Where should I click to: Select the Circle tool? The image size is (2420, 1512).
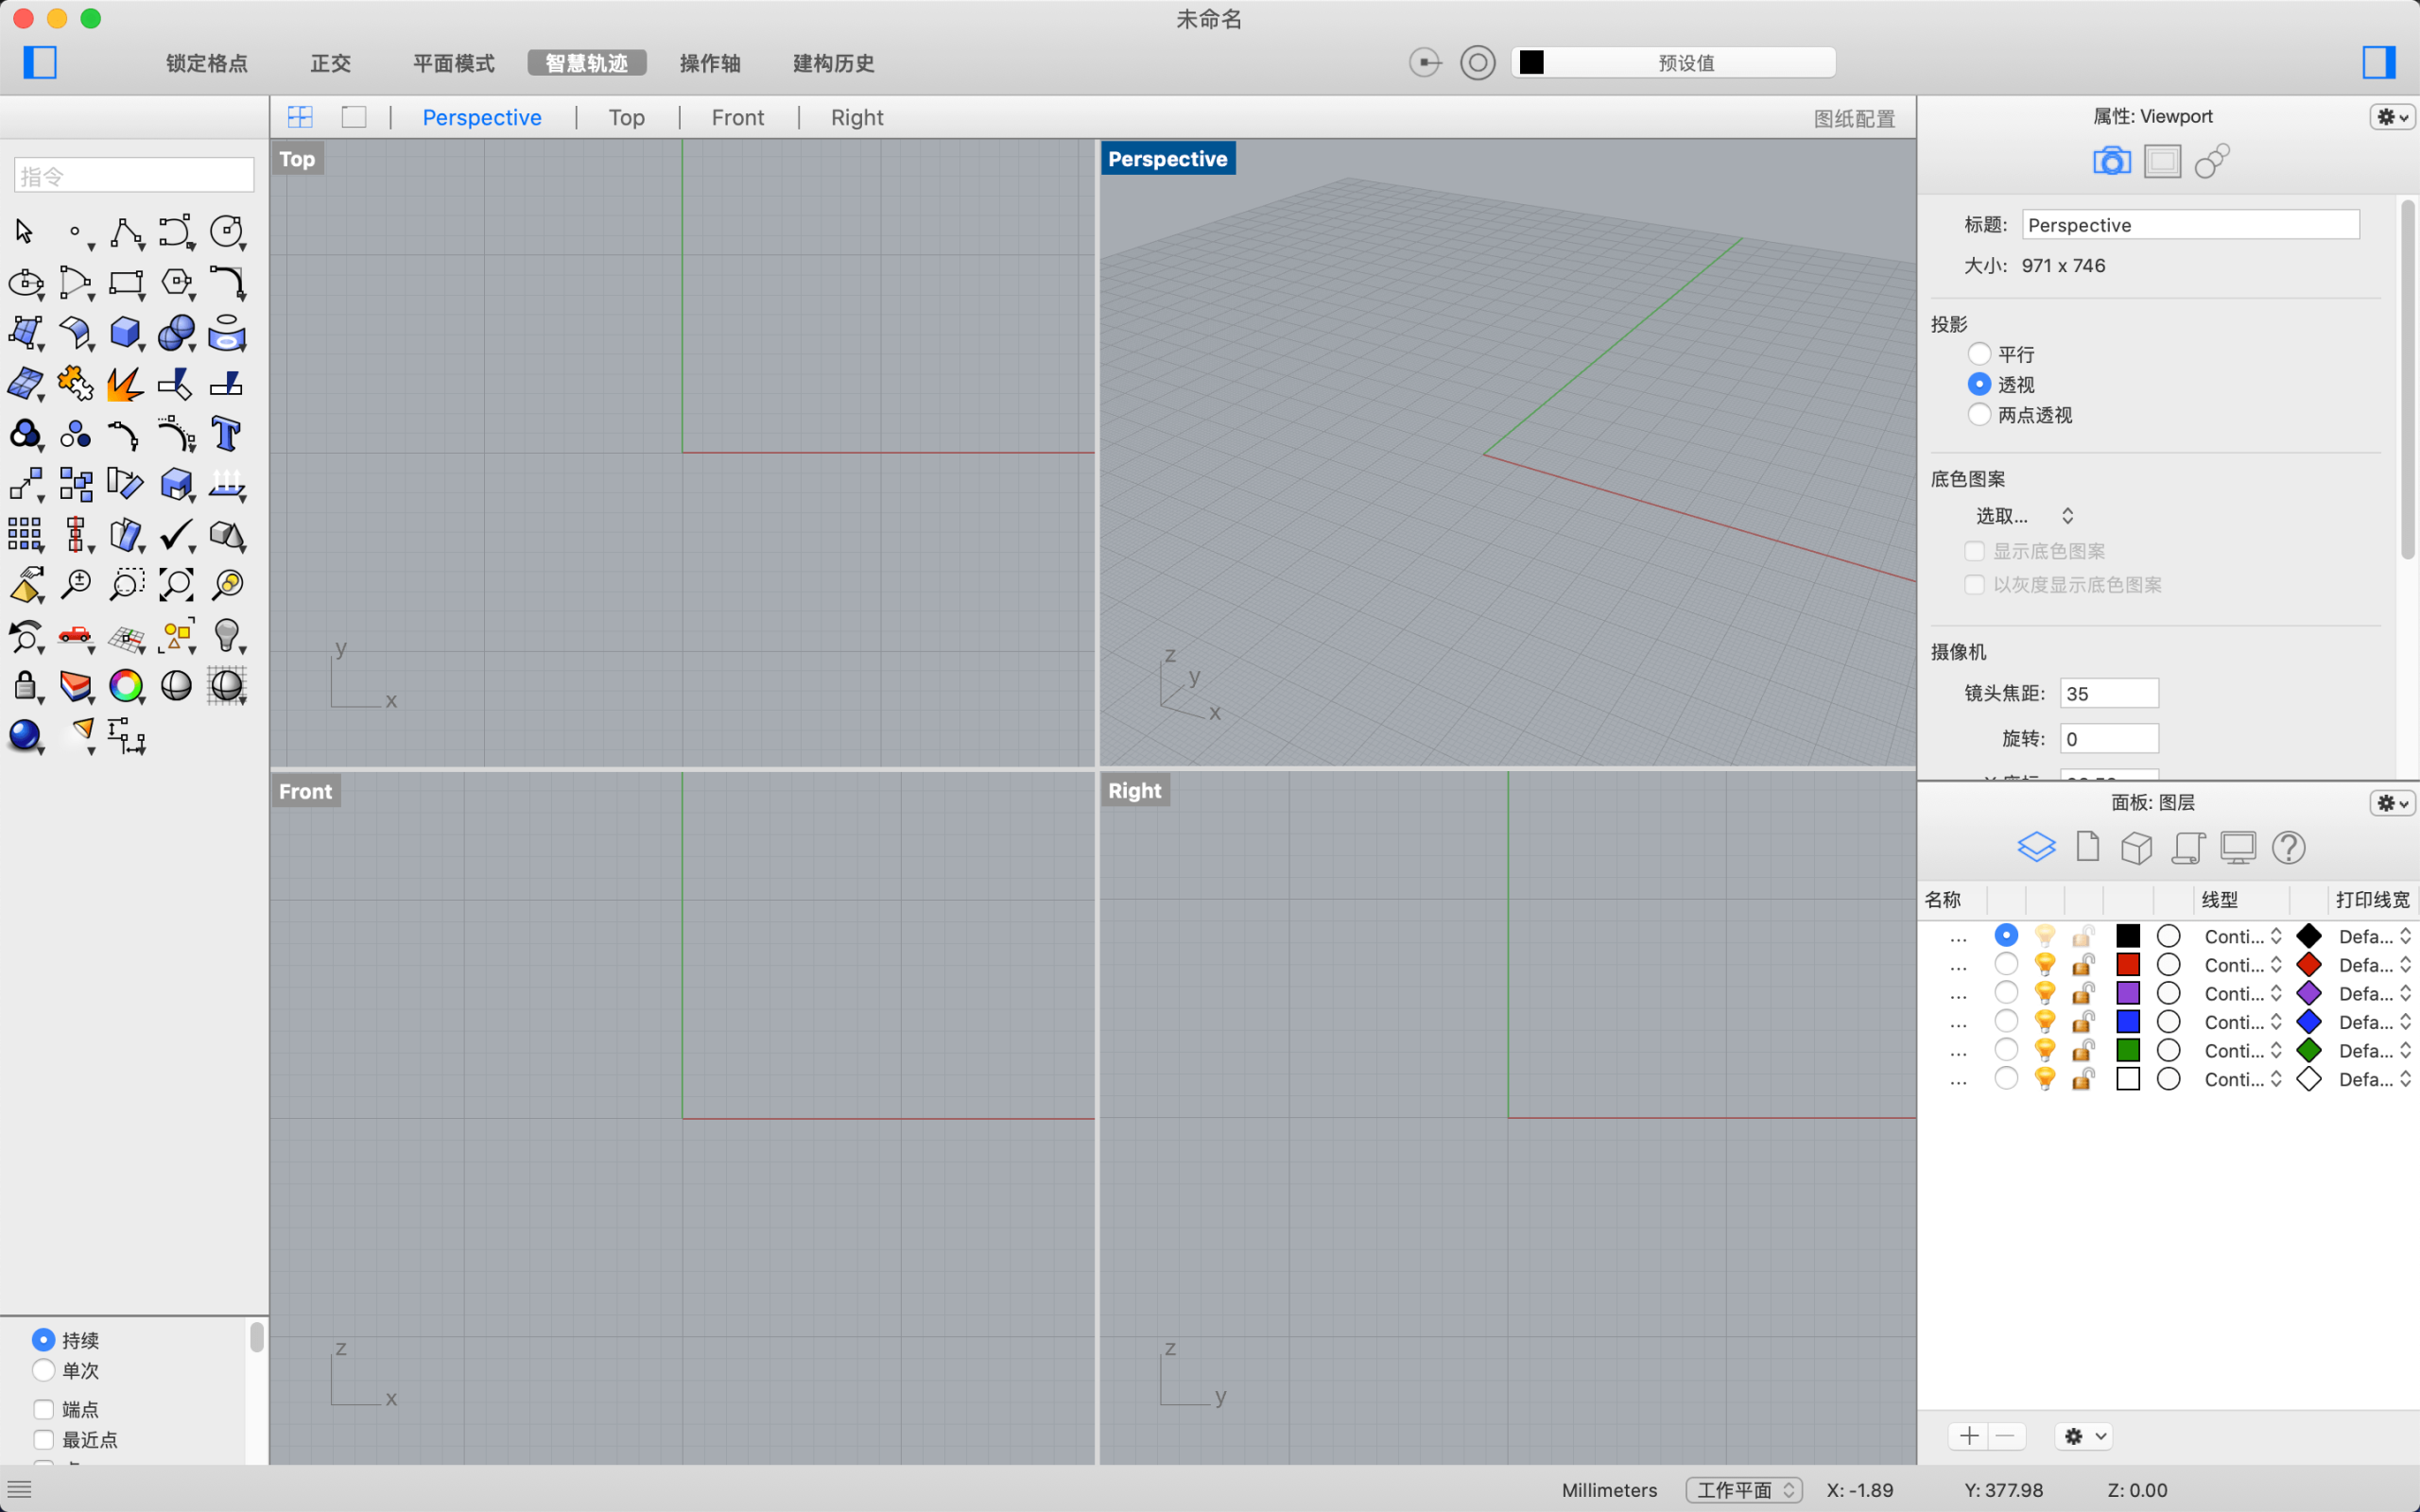(x=226, y=232)
